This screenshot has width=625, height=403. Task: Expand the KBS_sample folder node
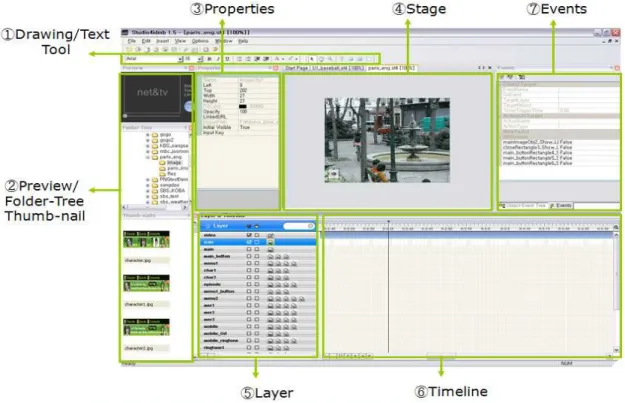148,146
